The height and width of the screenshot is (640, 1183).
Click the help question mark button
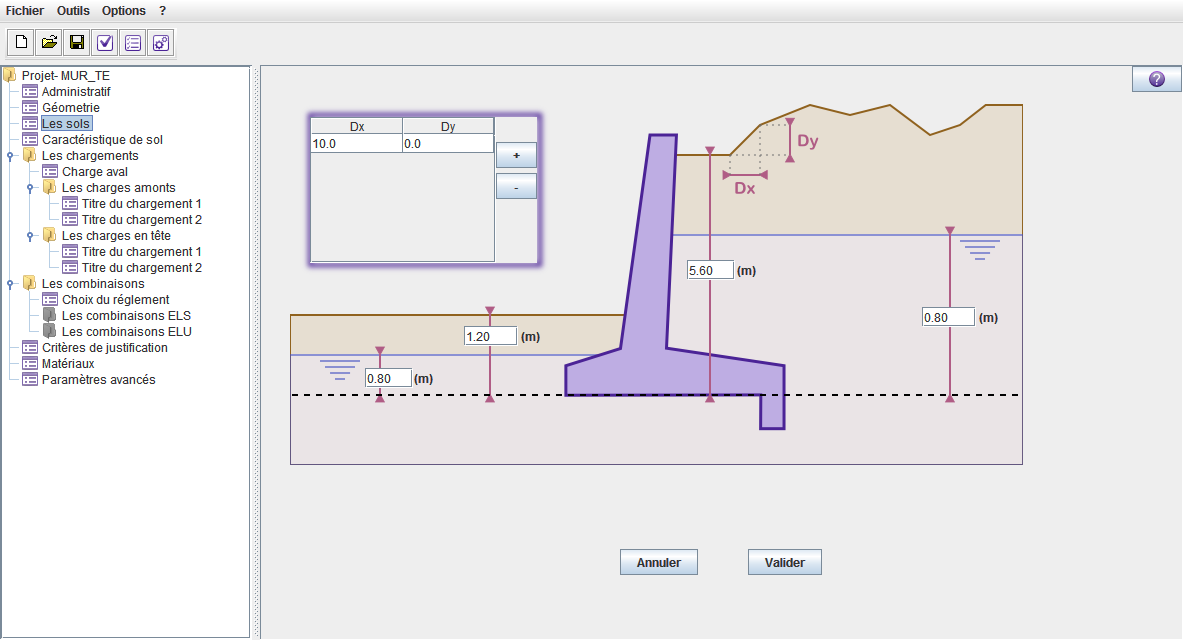pyautogui.click(x=1157, y=79)
